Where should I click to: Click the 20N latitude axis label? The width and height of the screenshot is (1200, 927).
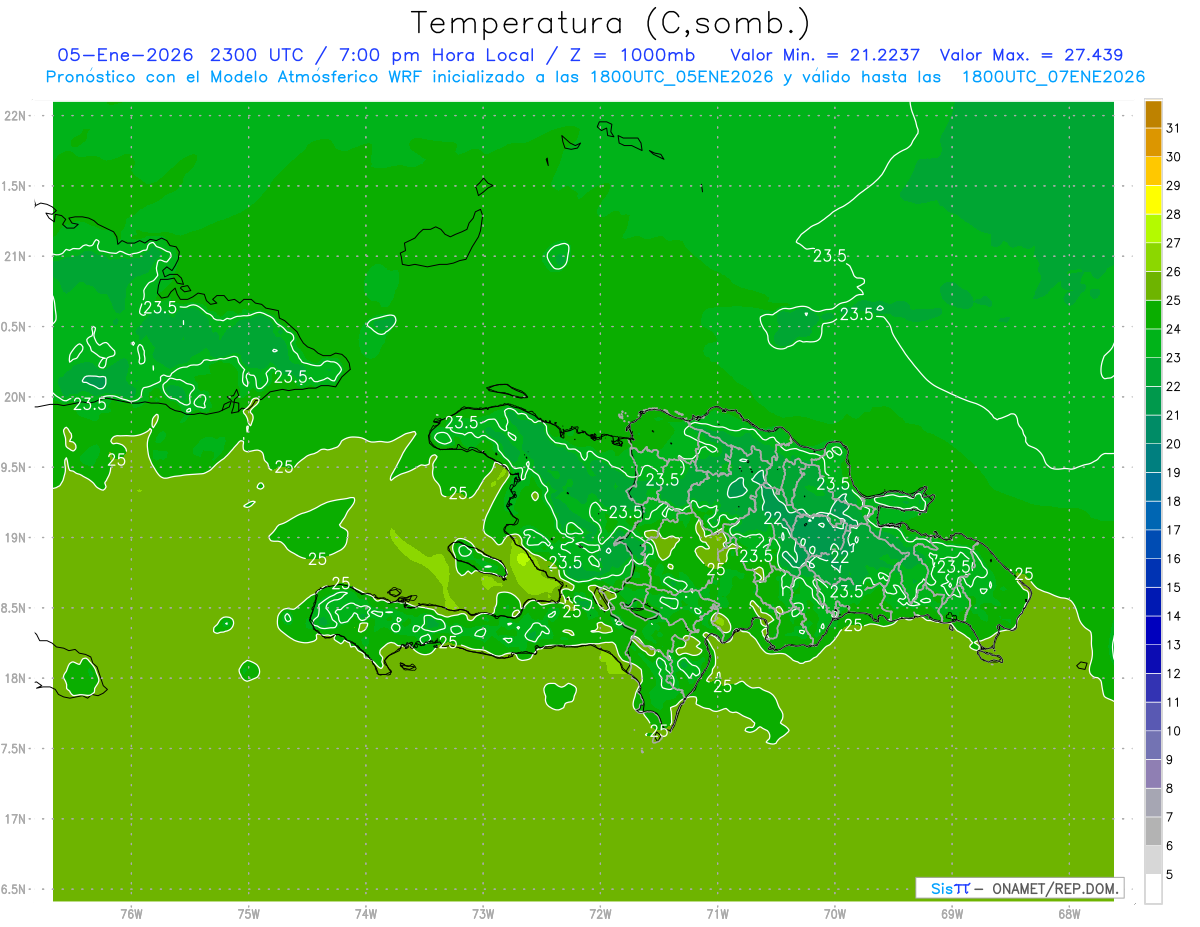15,398
